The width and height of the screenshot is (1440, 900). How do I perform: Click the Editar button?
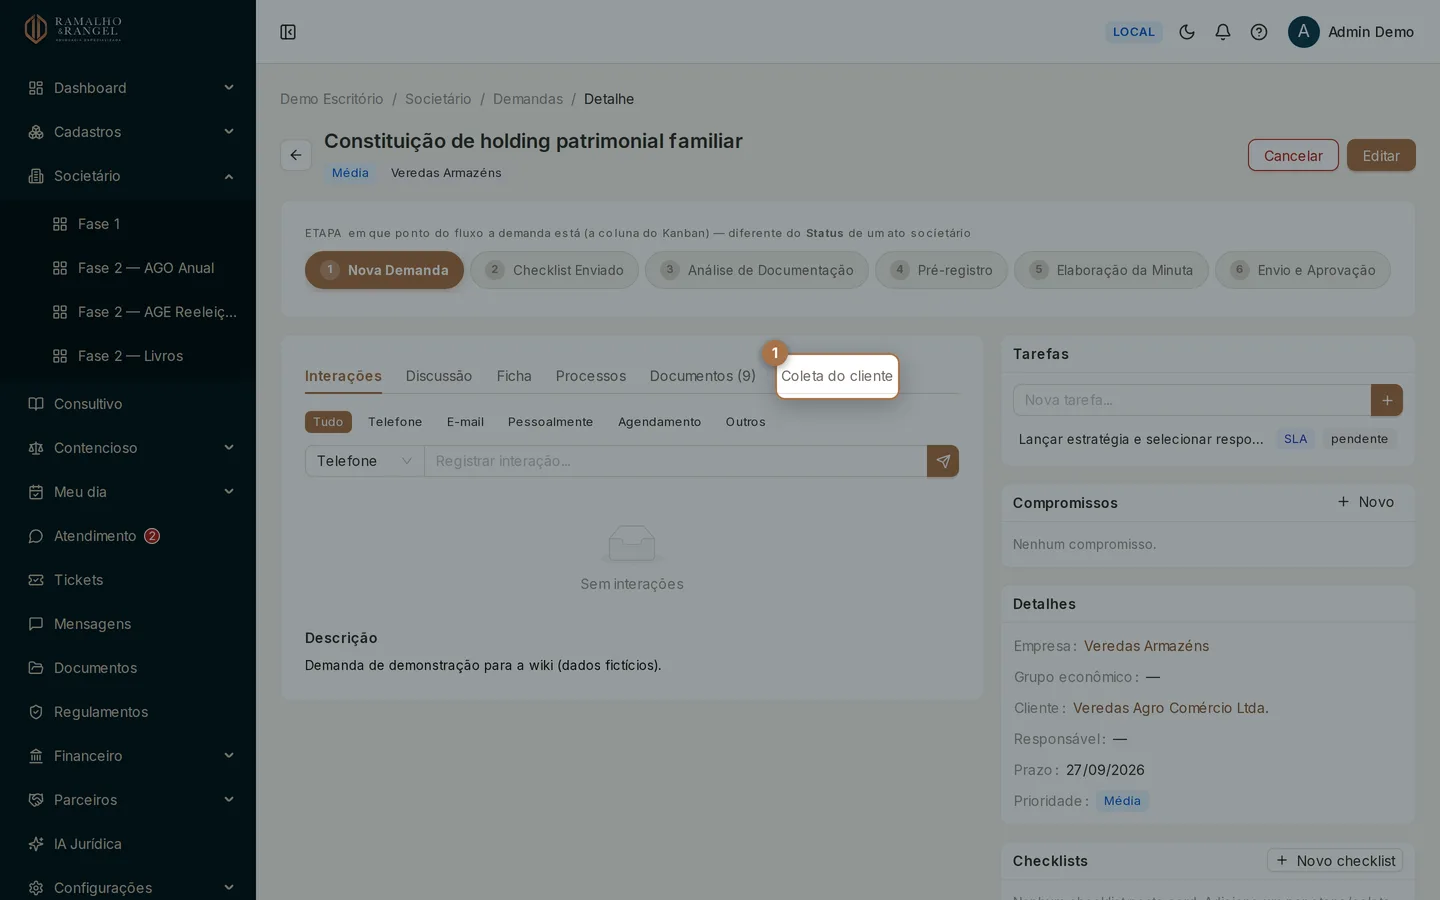1381,155
